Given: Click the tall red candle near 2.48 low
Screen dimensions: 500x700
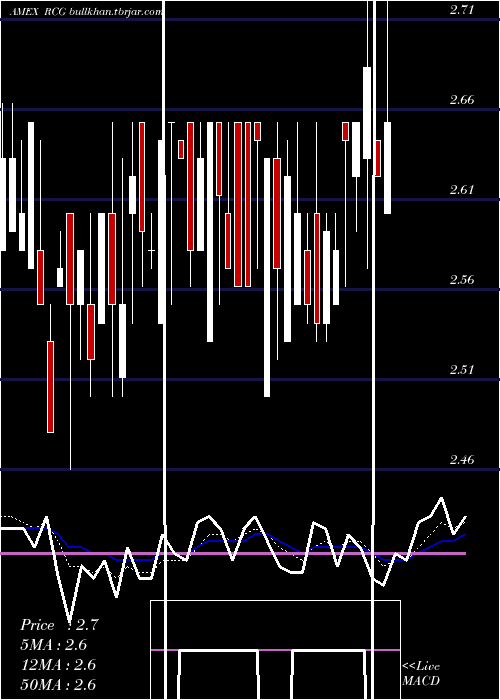Looking at the screenshot, I should click(50, 387).
